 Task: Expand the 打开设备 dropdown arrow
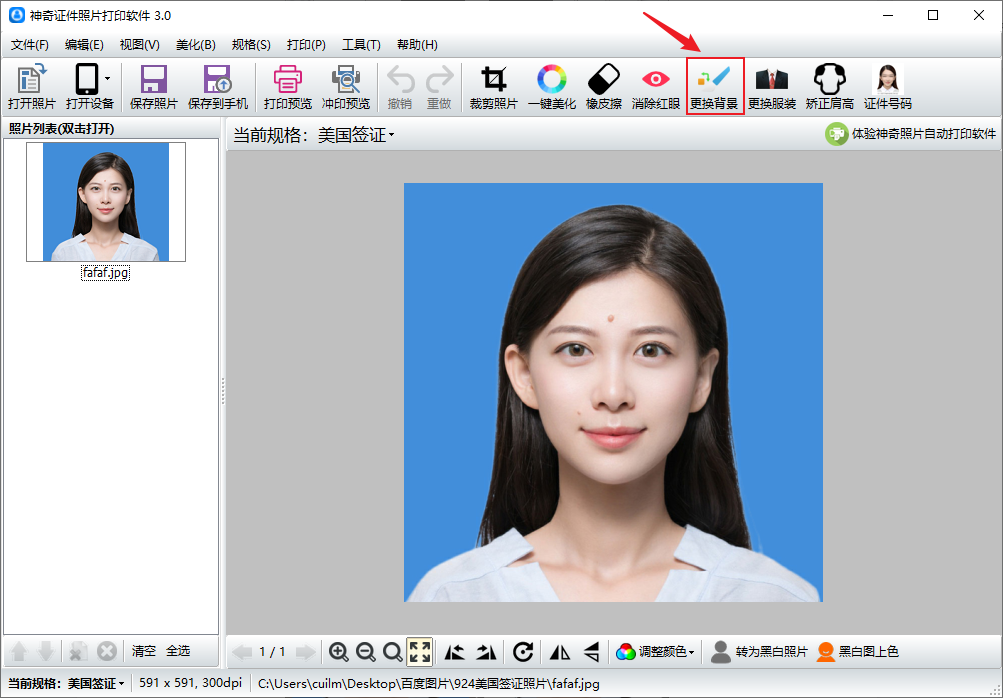pos(108,78)
